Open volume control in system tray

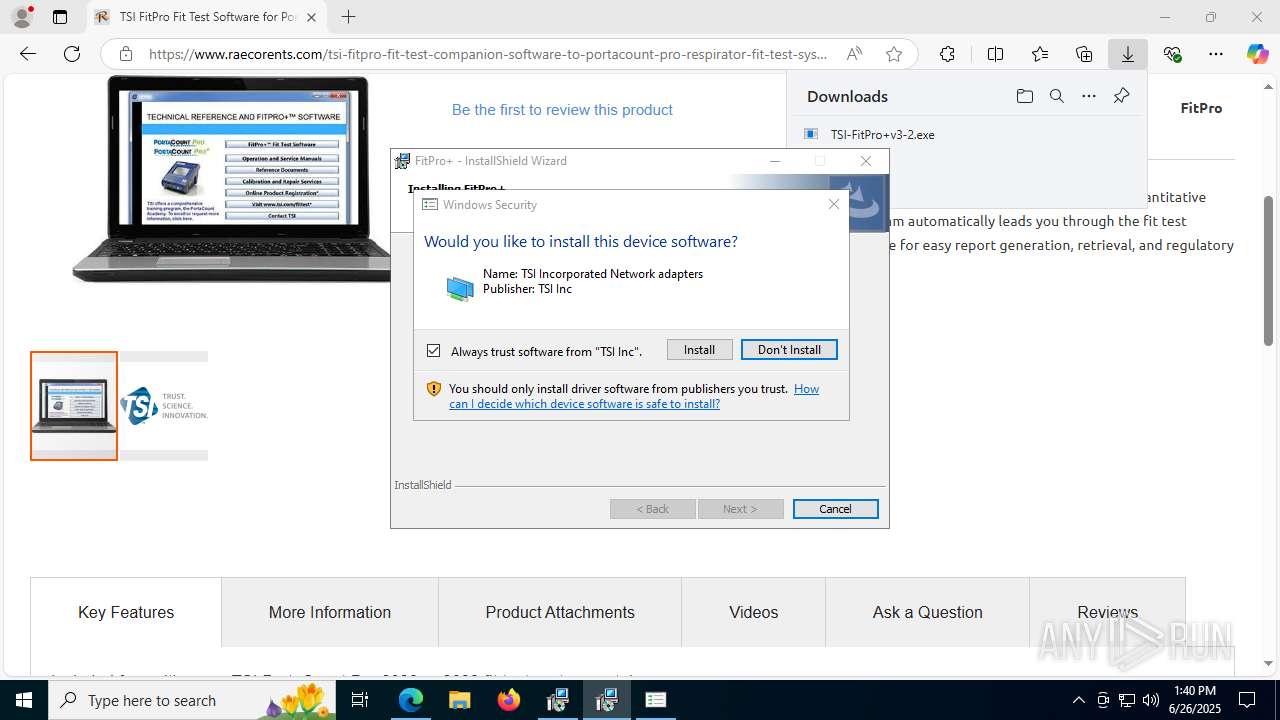1151,700
